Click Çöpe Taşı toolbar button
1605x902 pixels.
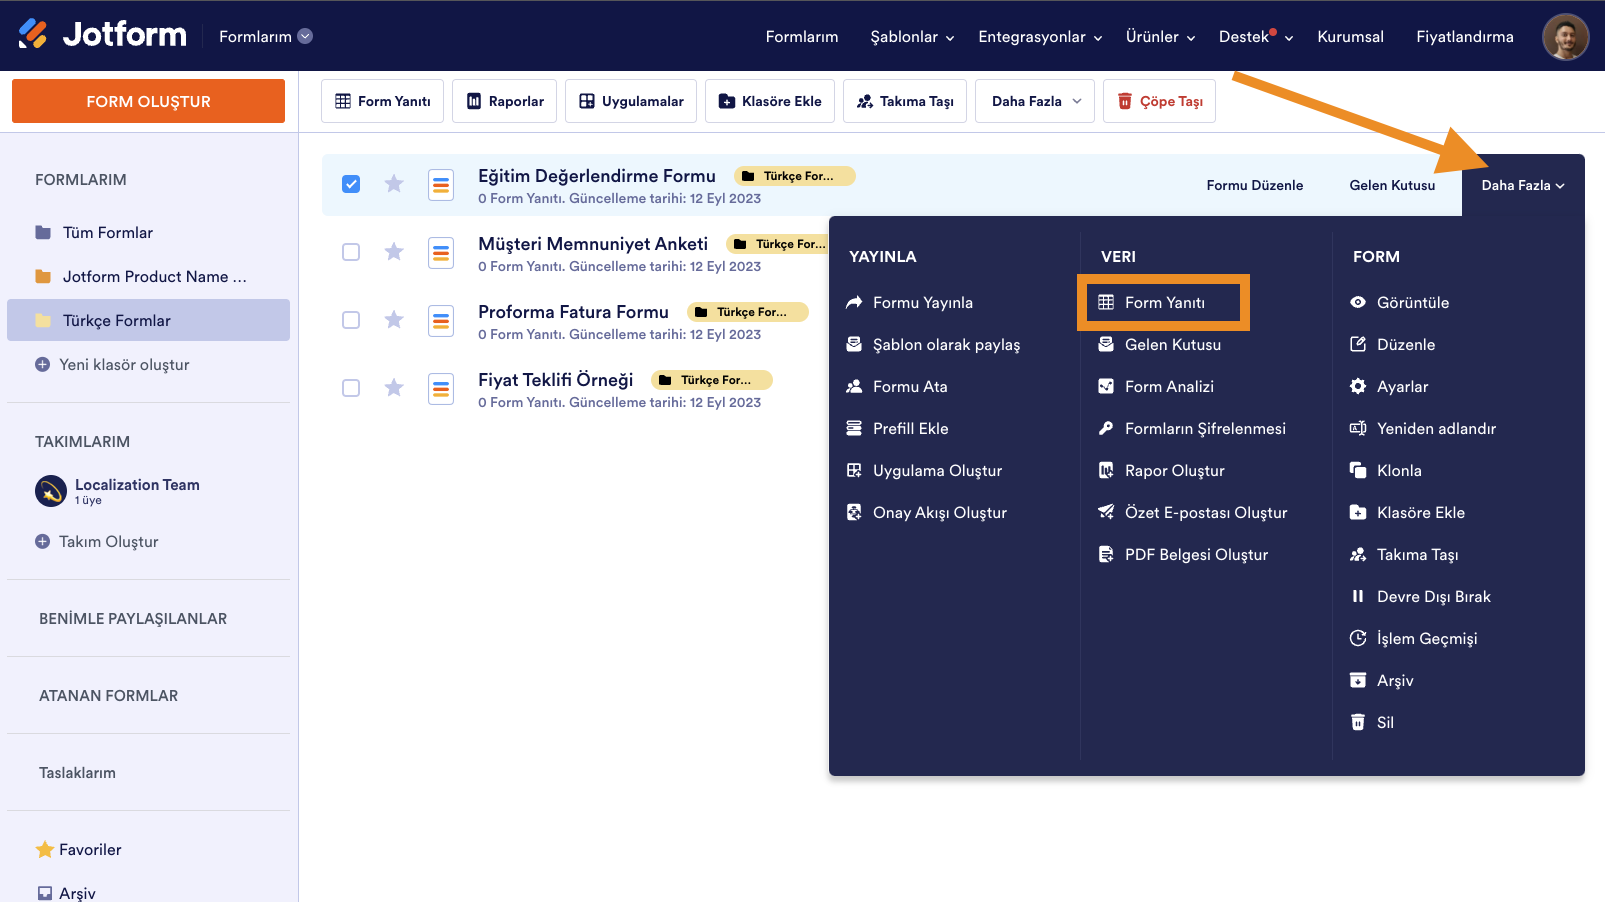point(1159,101)
